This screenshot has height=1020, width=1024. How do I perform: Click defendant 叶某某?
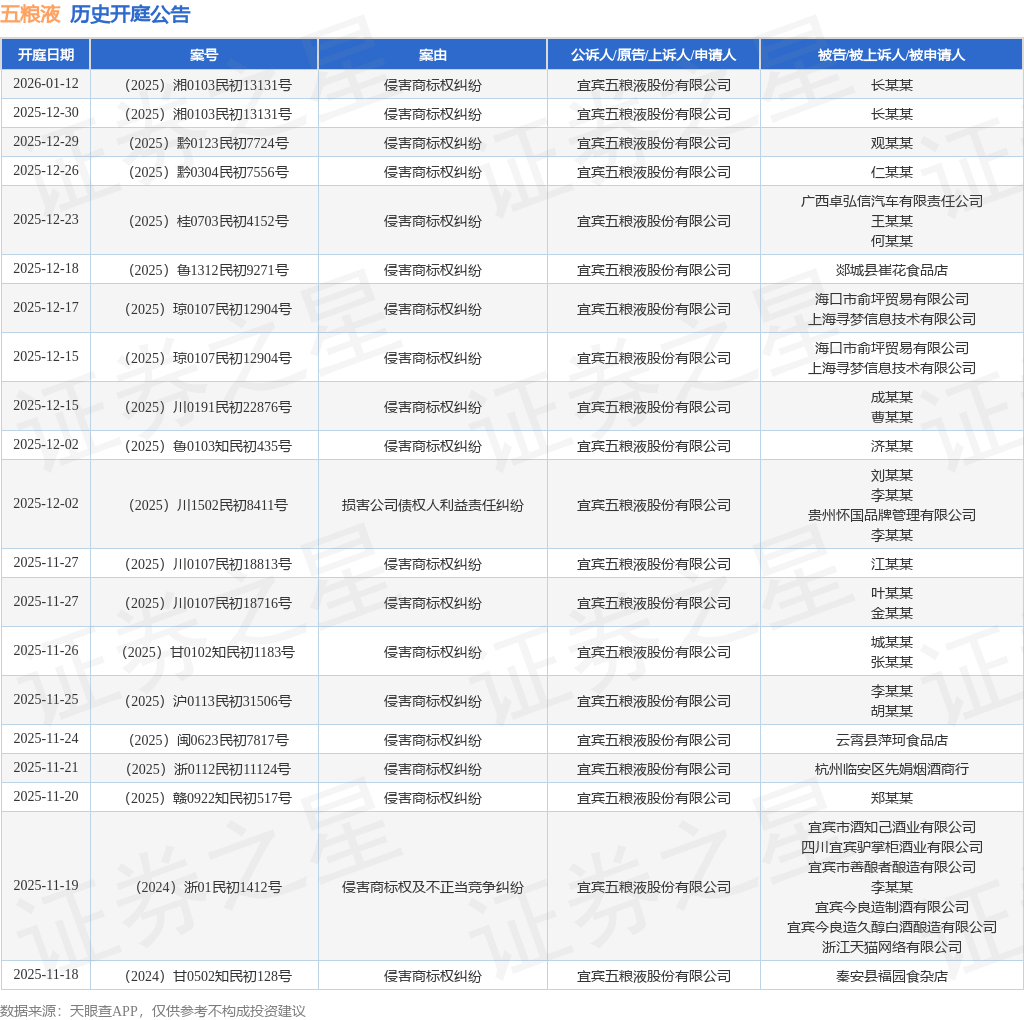(x=891, y=593)
